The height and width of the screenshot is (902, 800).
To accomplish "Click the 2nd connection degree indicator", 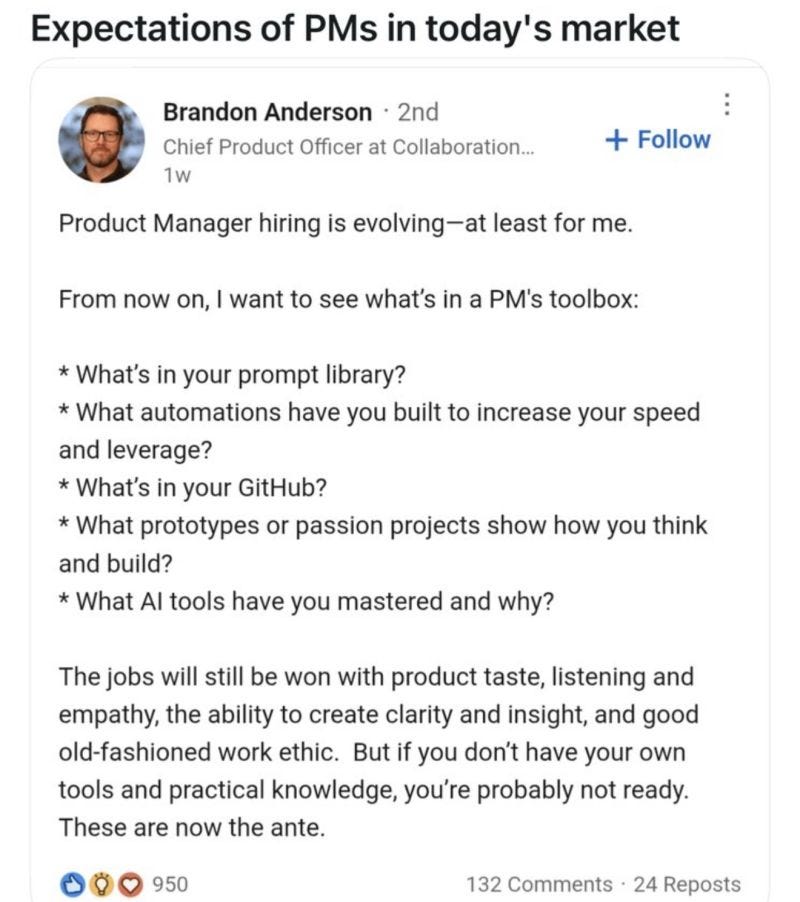I will pos(420,112).
